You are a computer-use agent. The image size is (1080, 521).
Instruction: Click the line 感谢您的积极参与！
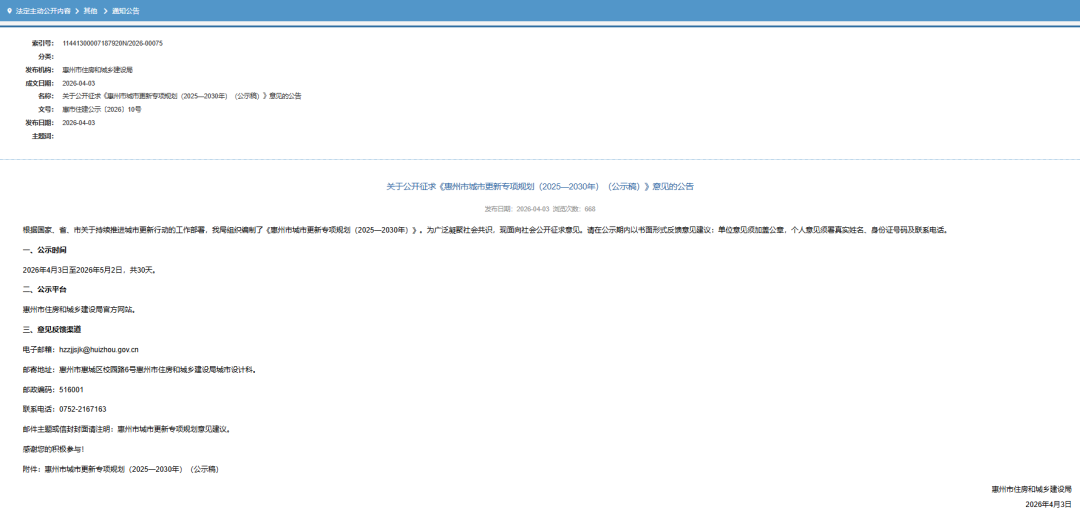[x=53, y=449]
